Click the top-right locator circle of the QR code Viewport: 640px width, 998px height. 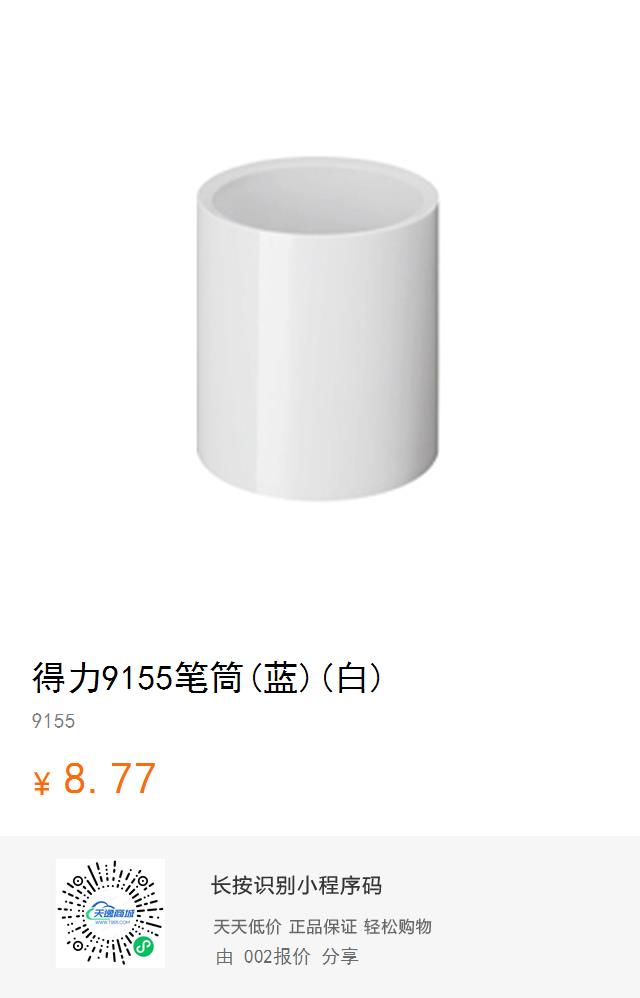coord(143,882)
